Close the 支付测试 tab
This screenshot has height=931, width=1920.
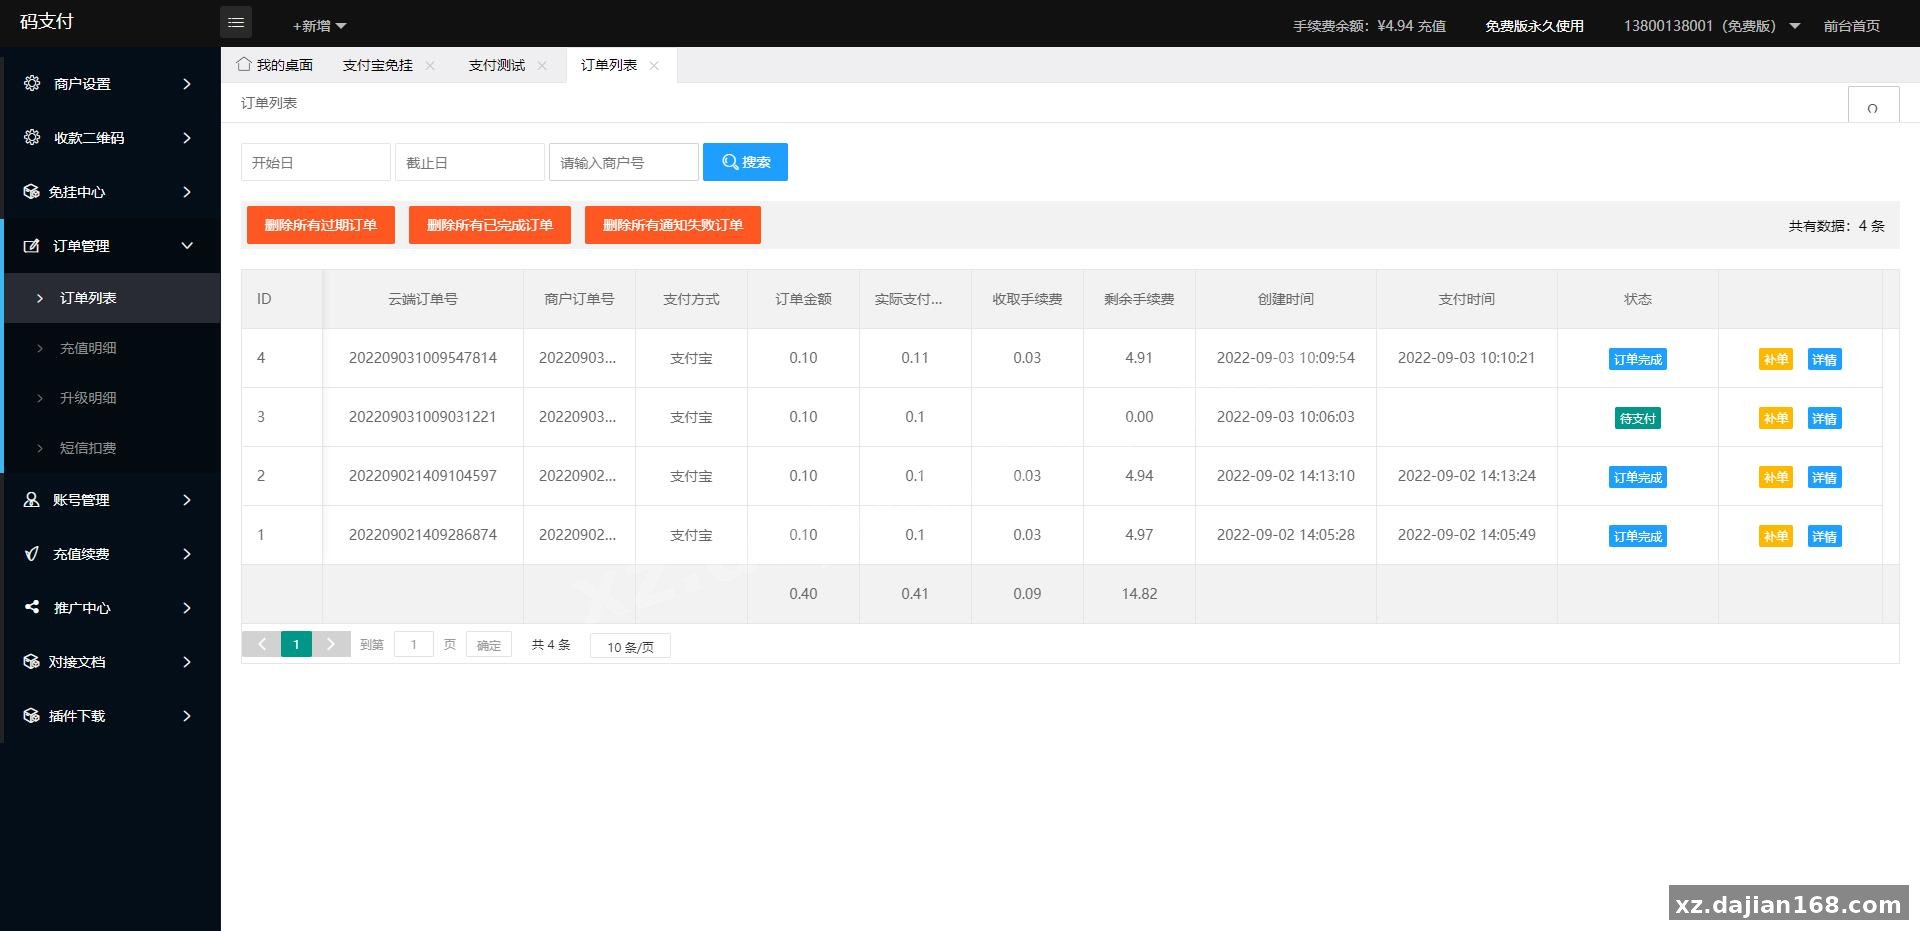(x=542, y=65)
